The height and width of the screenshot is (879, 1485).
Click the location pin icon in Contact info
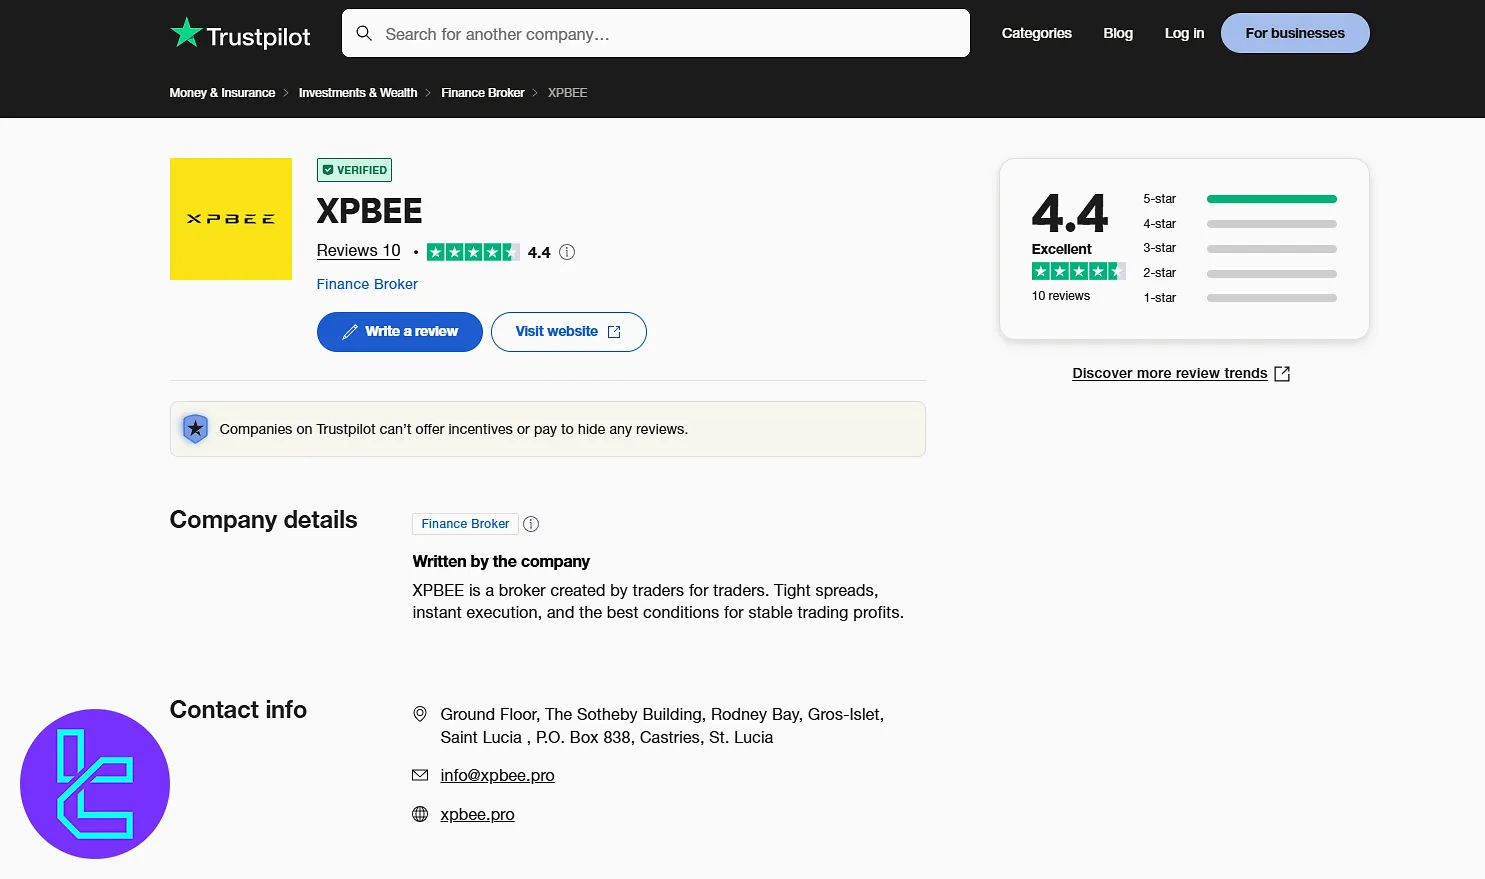[420, 714]
